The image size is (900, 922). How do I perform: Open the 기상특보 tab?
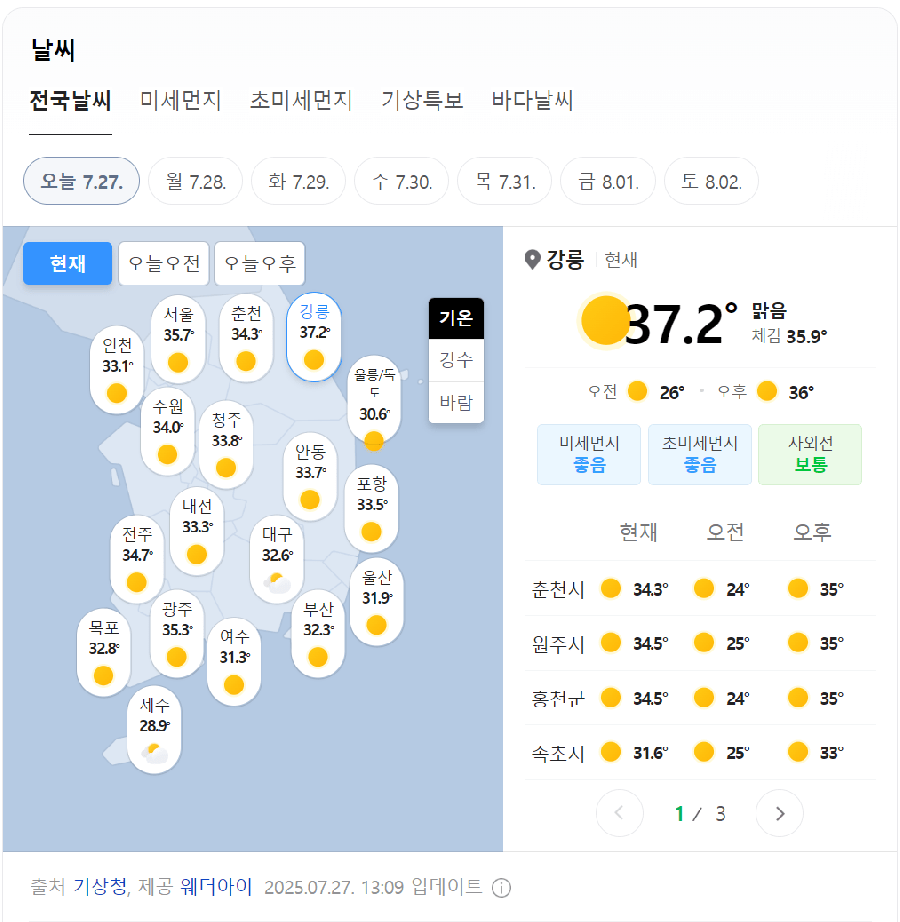tap(422, 101)
